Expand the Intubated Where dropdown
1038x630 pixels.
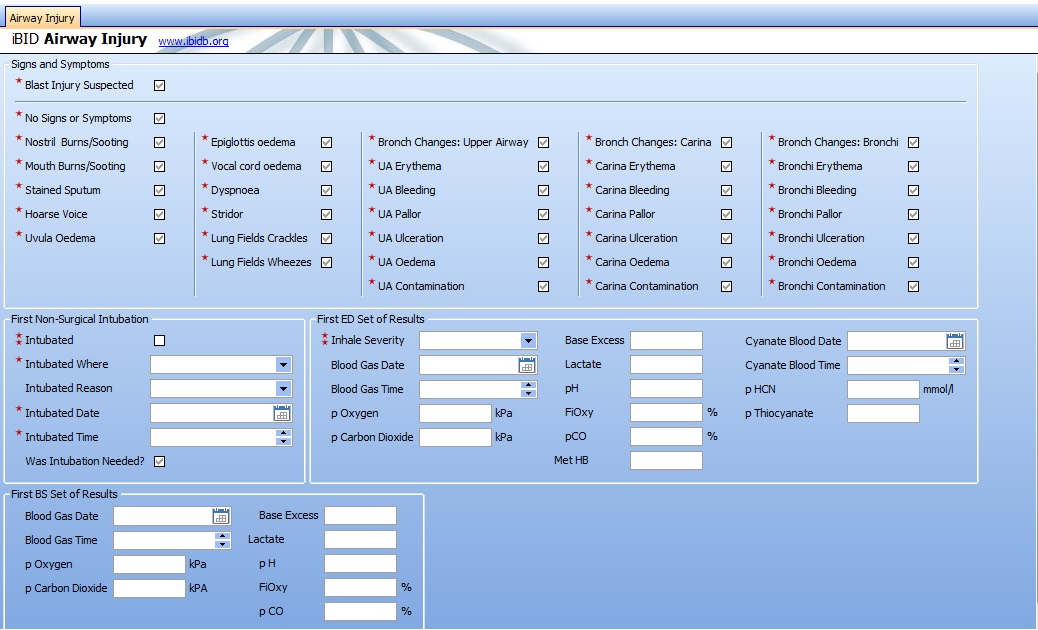(x=283, y=365)
